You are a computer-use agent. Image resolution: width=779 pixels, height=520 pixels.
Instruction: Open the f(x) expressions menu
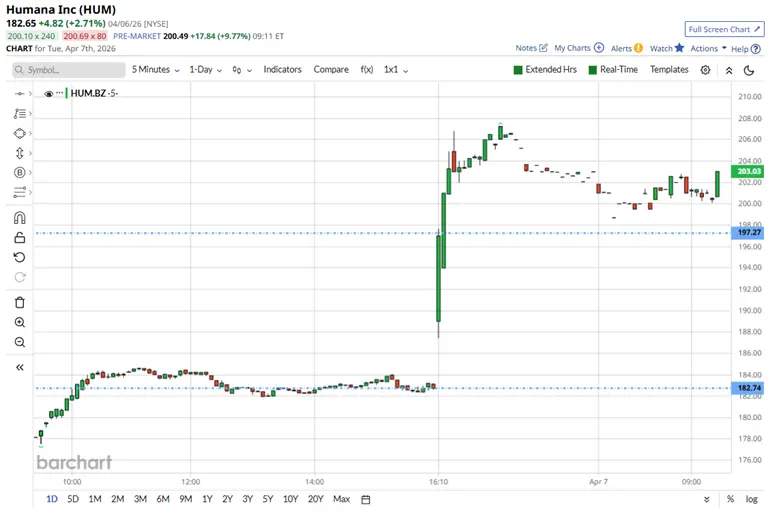367,70
